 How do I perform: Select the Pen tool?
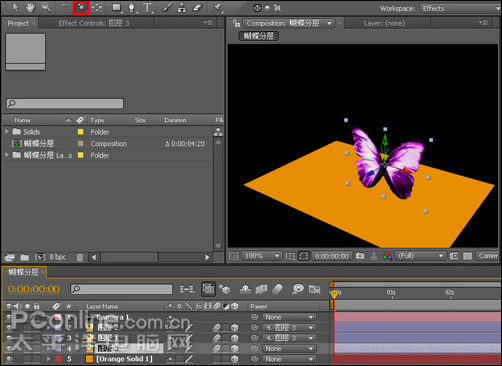point(132,8)
